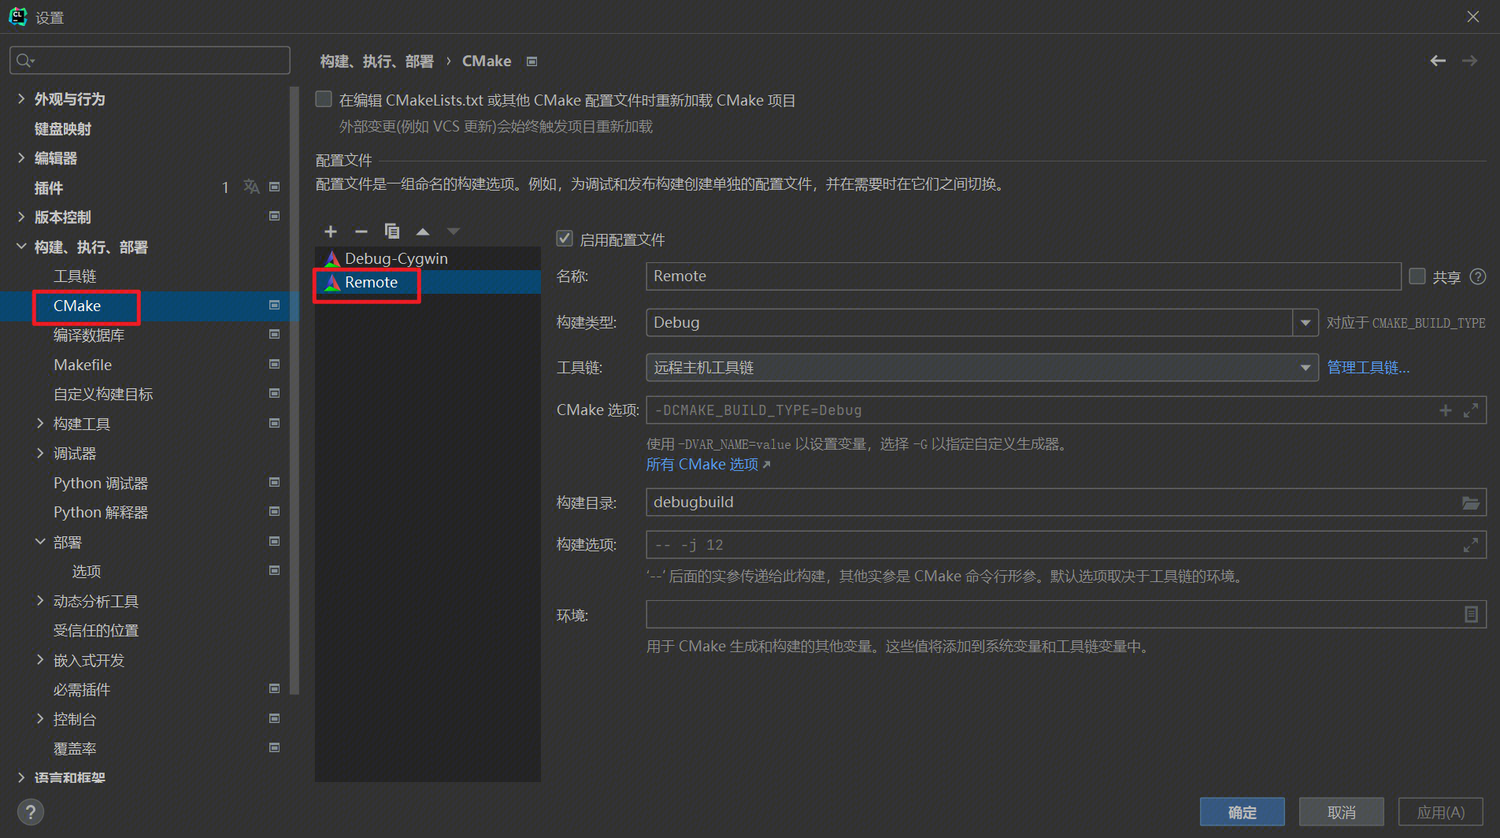Check the reload CMake project option checkbox
The image size is (1500, 838).
[323, 99]
